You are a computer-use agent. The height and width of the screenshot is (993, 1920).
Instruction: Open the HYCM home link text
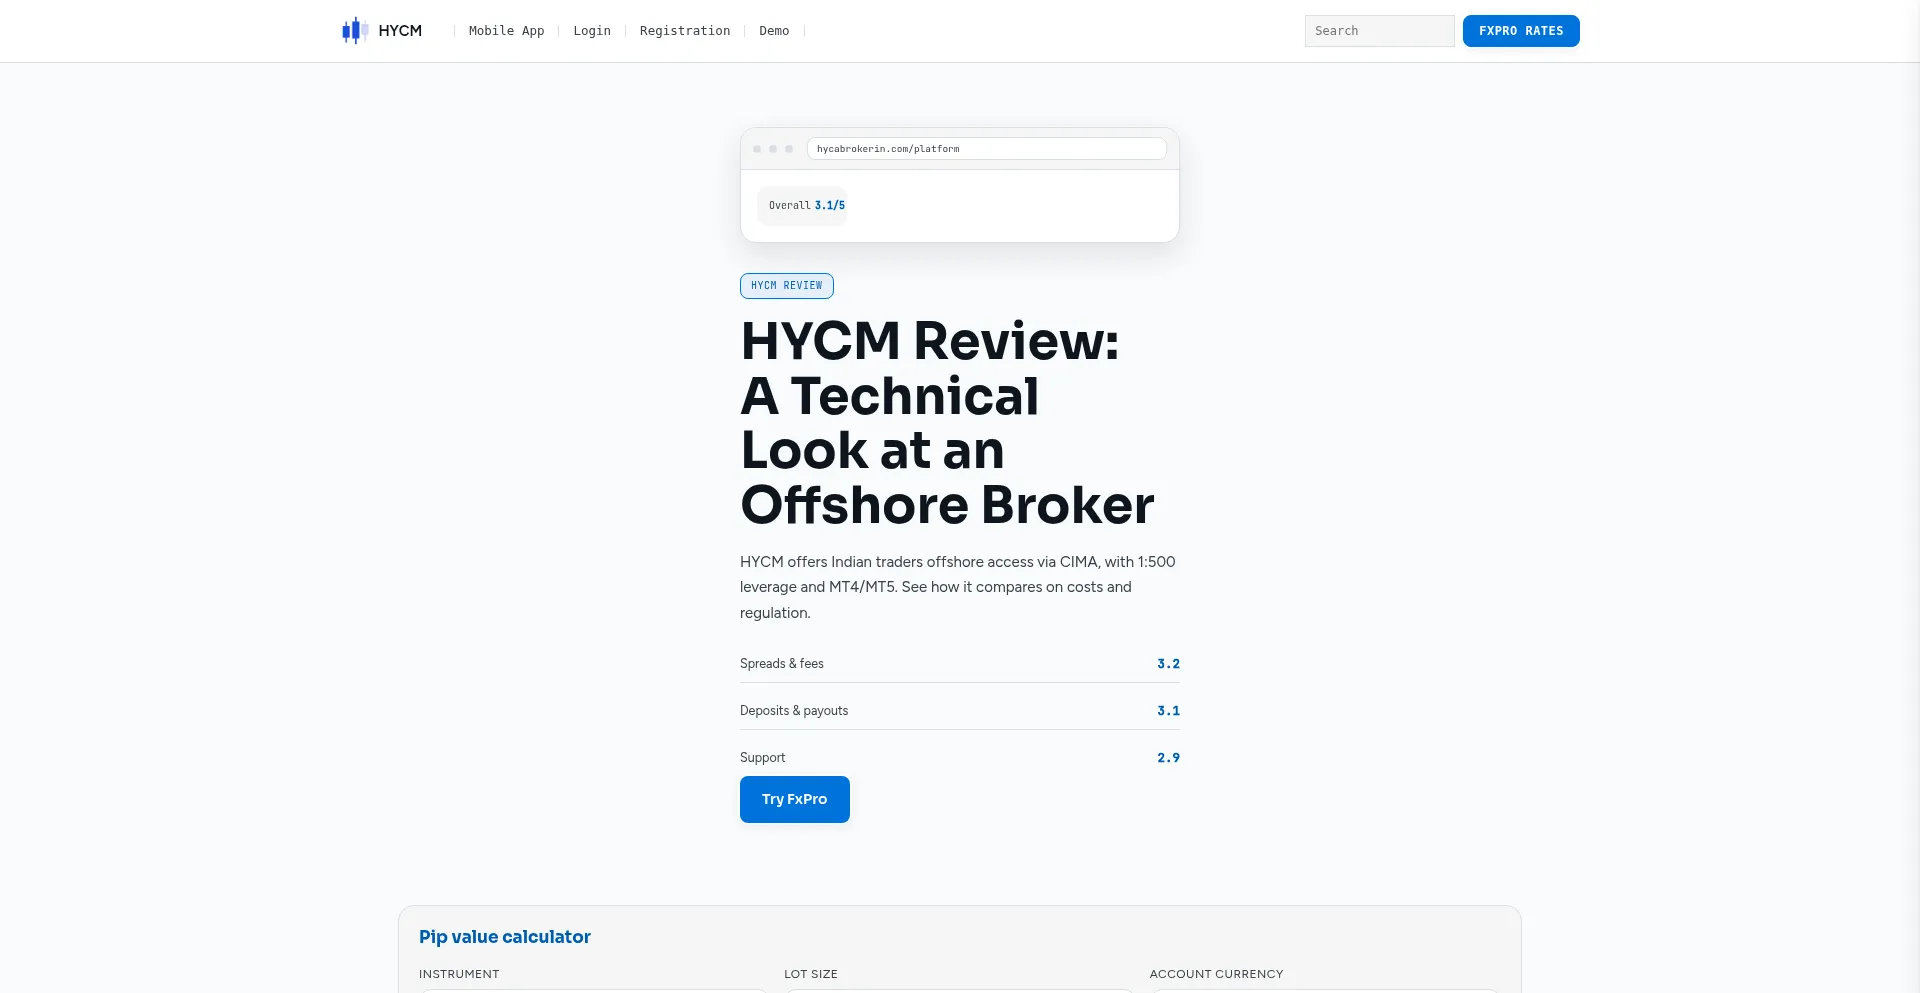click(400, 31)
